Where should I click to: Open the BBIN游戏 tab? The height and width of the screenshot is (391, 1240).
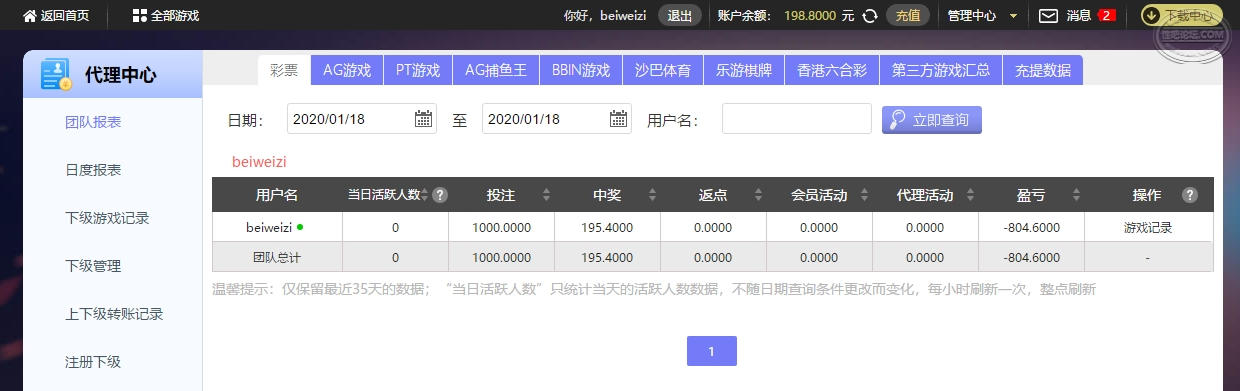581,70
